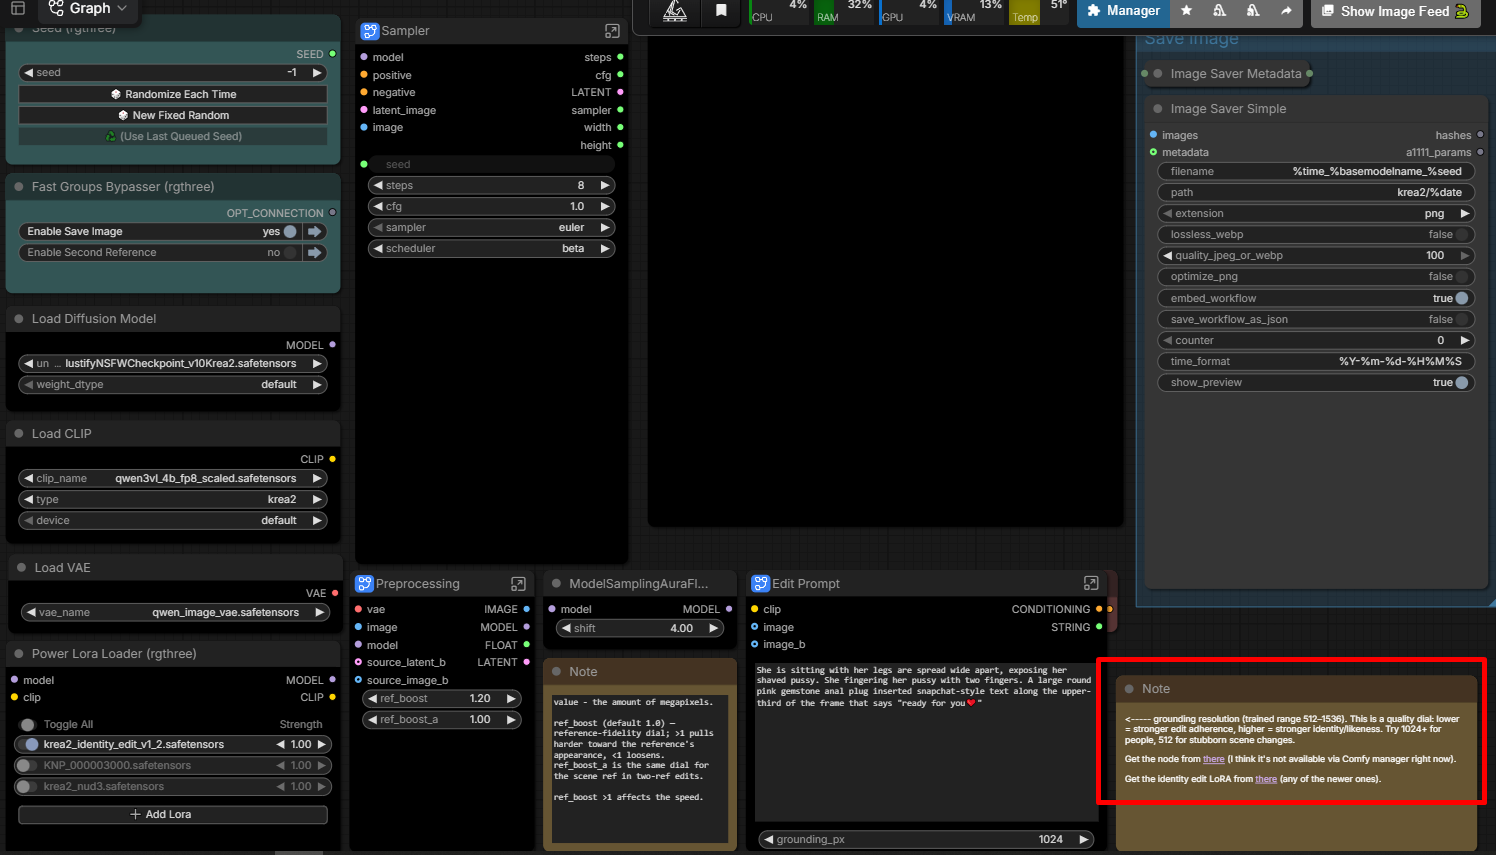Open the Manager menu

point(1124,11)
